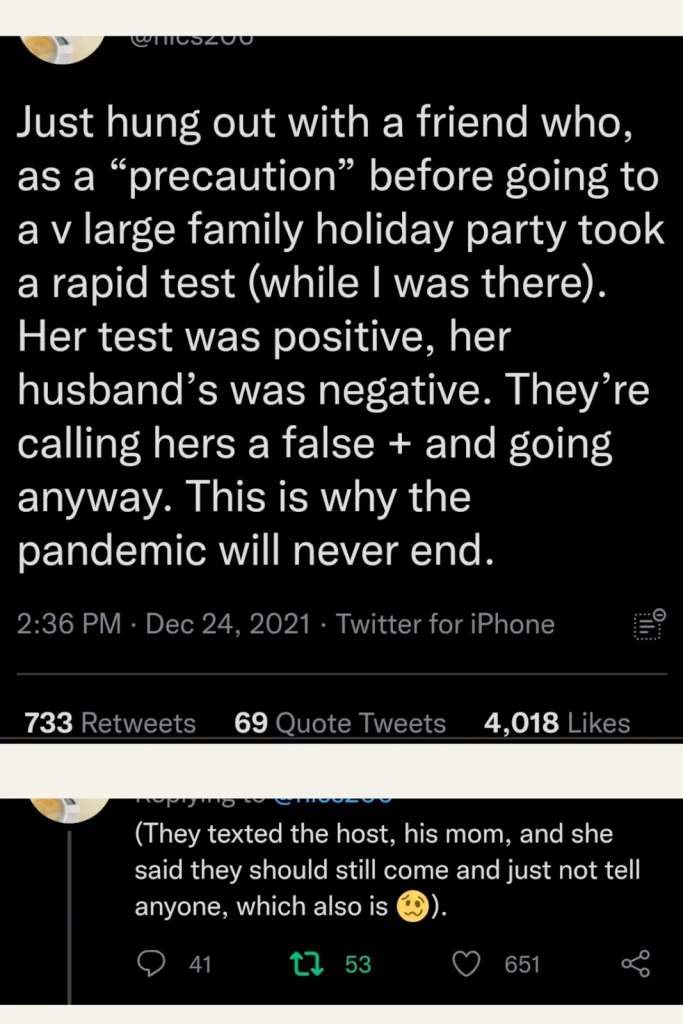683x1024 pixels.
Task: Retweet the reply using the green retweet icon
Action: [x=306, y=963]
